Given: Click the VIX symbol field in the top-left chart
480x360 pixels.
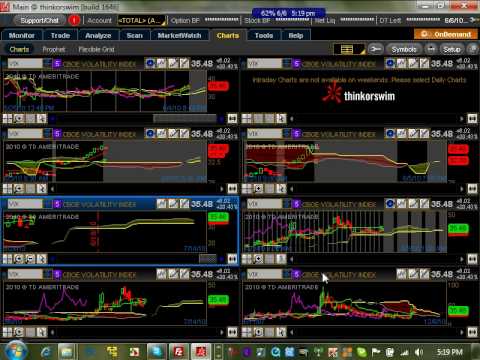Looking at the screenshot, I should (x=25, y=63).
